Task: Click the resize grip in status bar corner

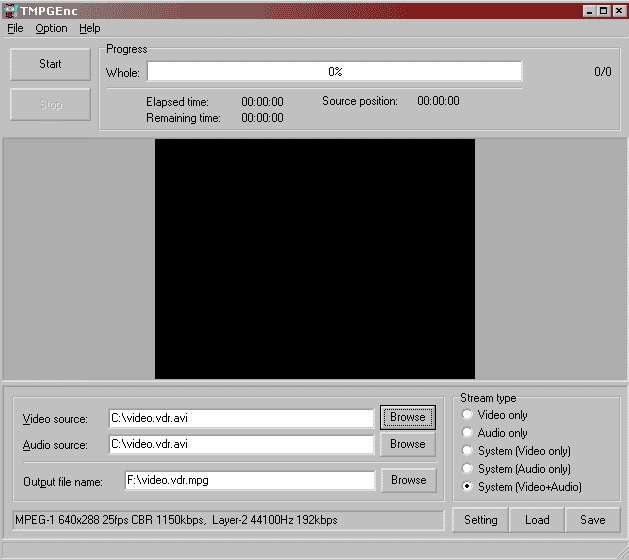Action: (621, 552)
